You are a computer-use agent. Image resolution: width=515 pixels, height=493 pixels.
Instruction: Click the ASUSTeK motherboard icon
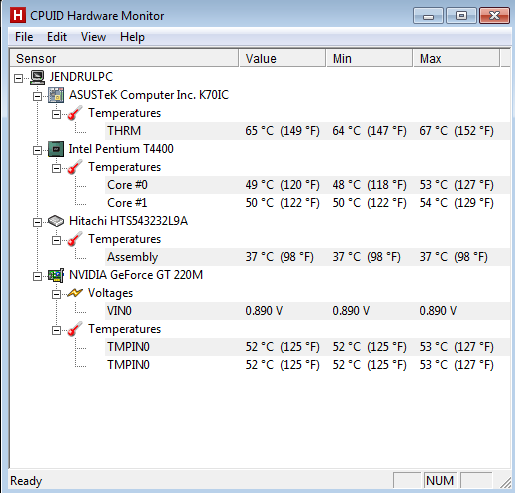coord(56,95)
